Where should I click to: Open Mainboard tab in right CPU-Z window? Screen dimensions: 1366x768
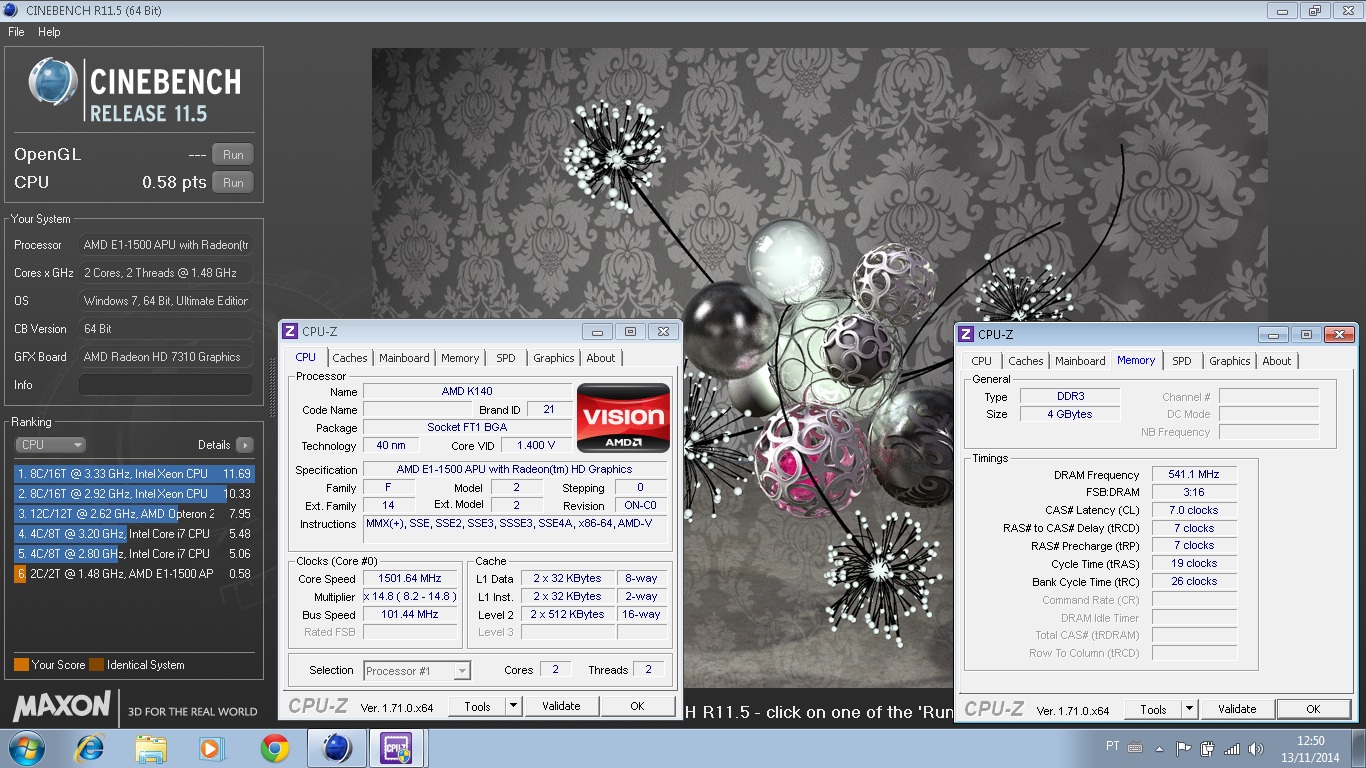click(x=1080, y=361)
